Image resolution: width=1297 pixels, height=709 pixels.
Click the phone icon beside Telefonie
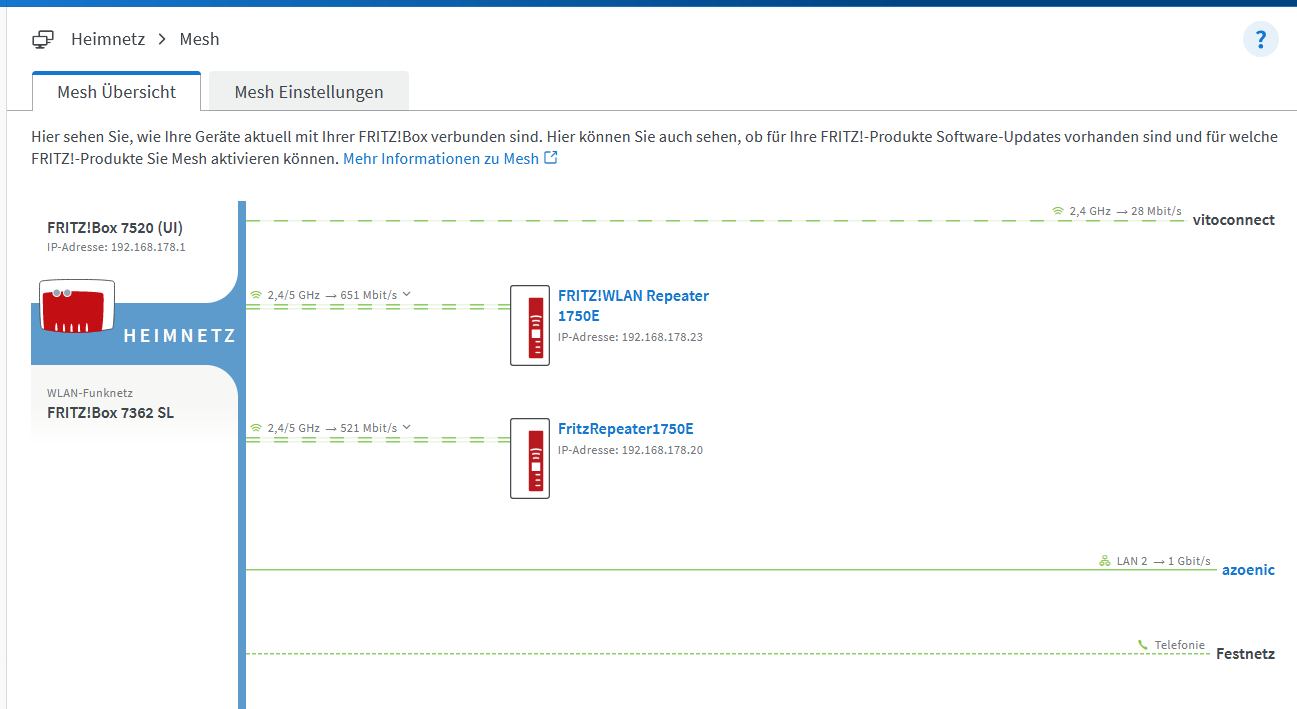1143,645
